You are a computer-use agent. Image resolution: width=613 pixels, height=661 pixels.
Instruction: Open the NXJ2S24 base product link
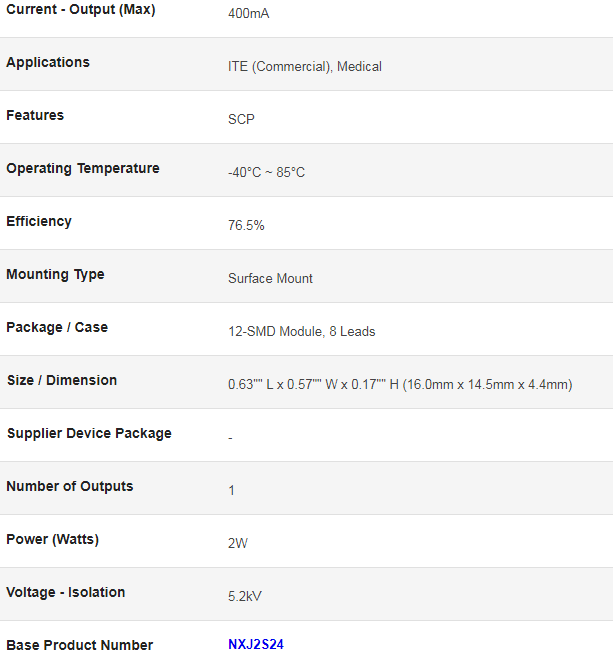click(x=256, y=644)
